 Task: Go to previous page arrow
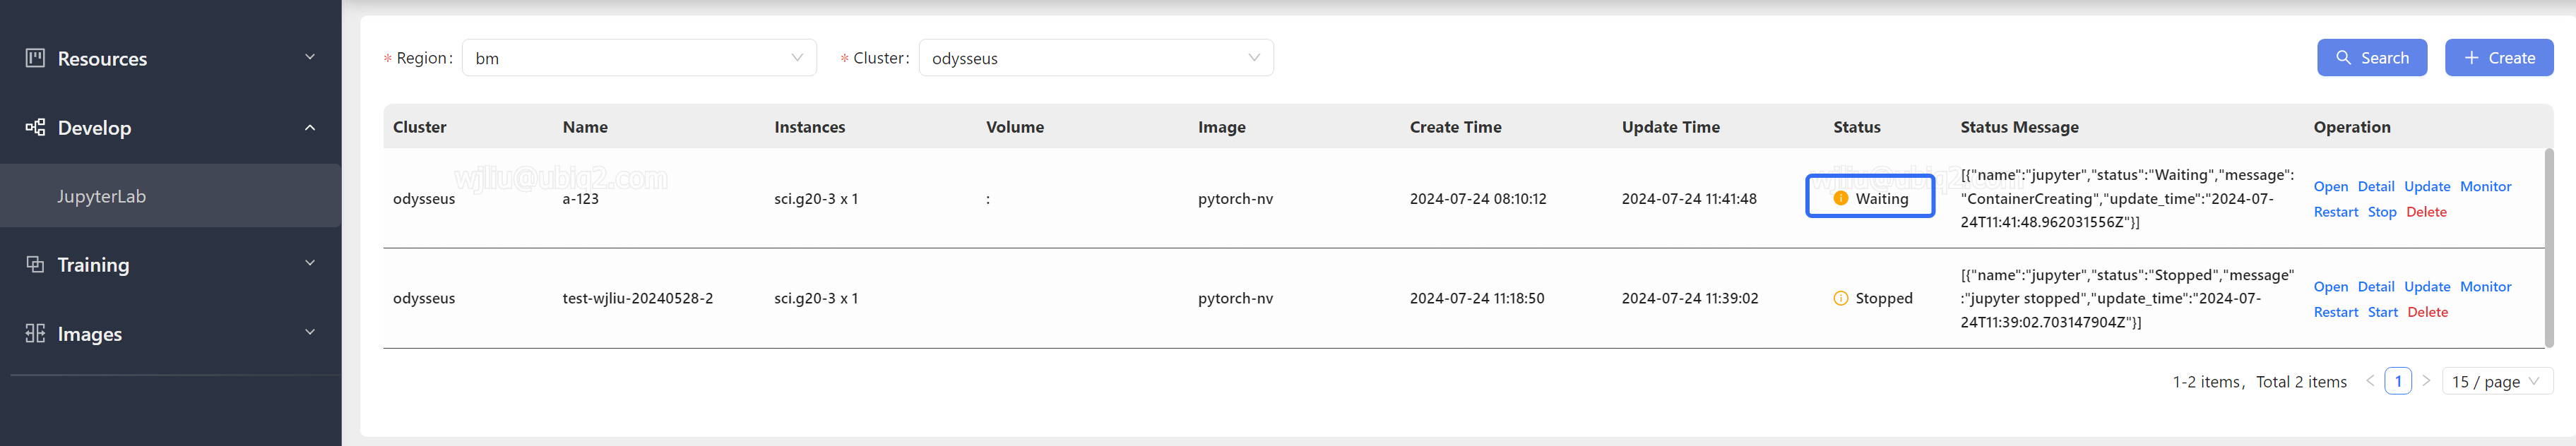coord(2369,381)
